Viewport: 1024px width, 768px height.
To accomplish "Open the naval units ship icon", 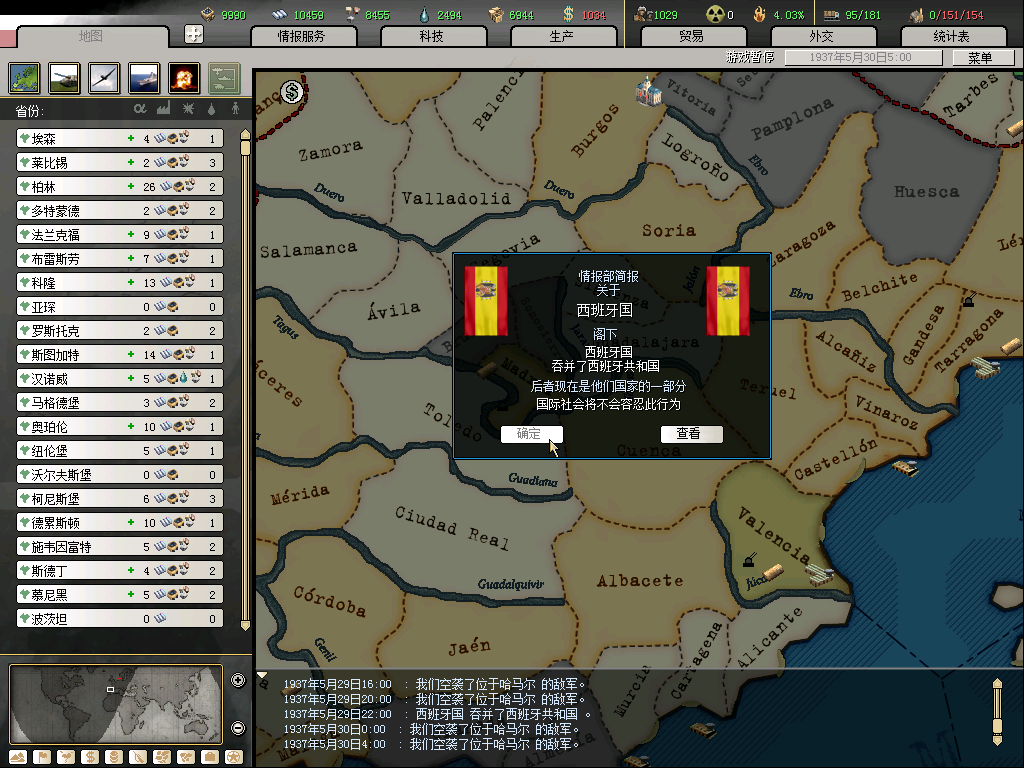I will point(144,78).
